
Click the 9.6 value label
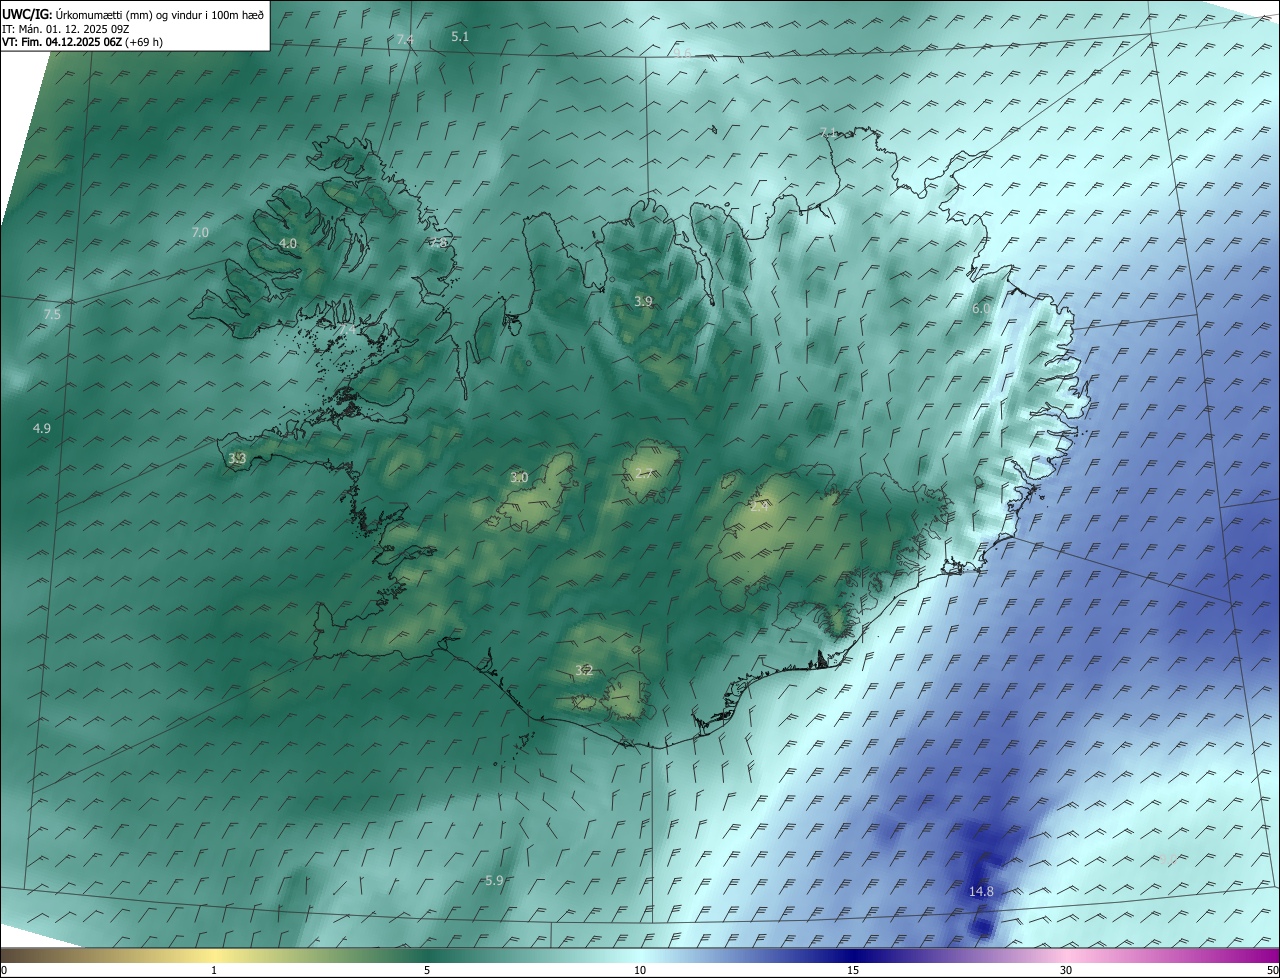pos(683,53)
